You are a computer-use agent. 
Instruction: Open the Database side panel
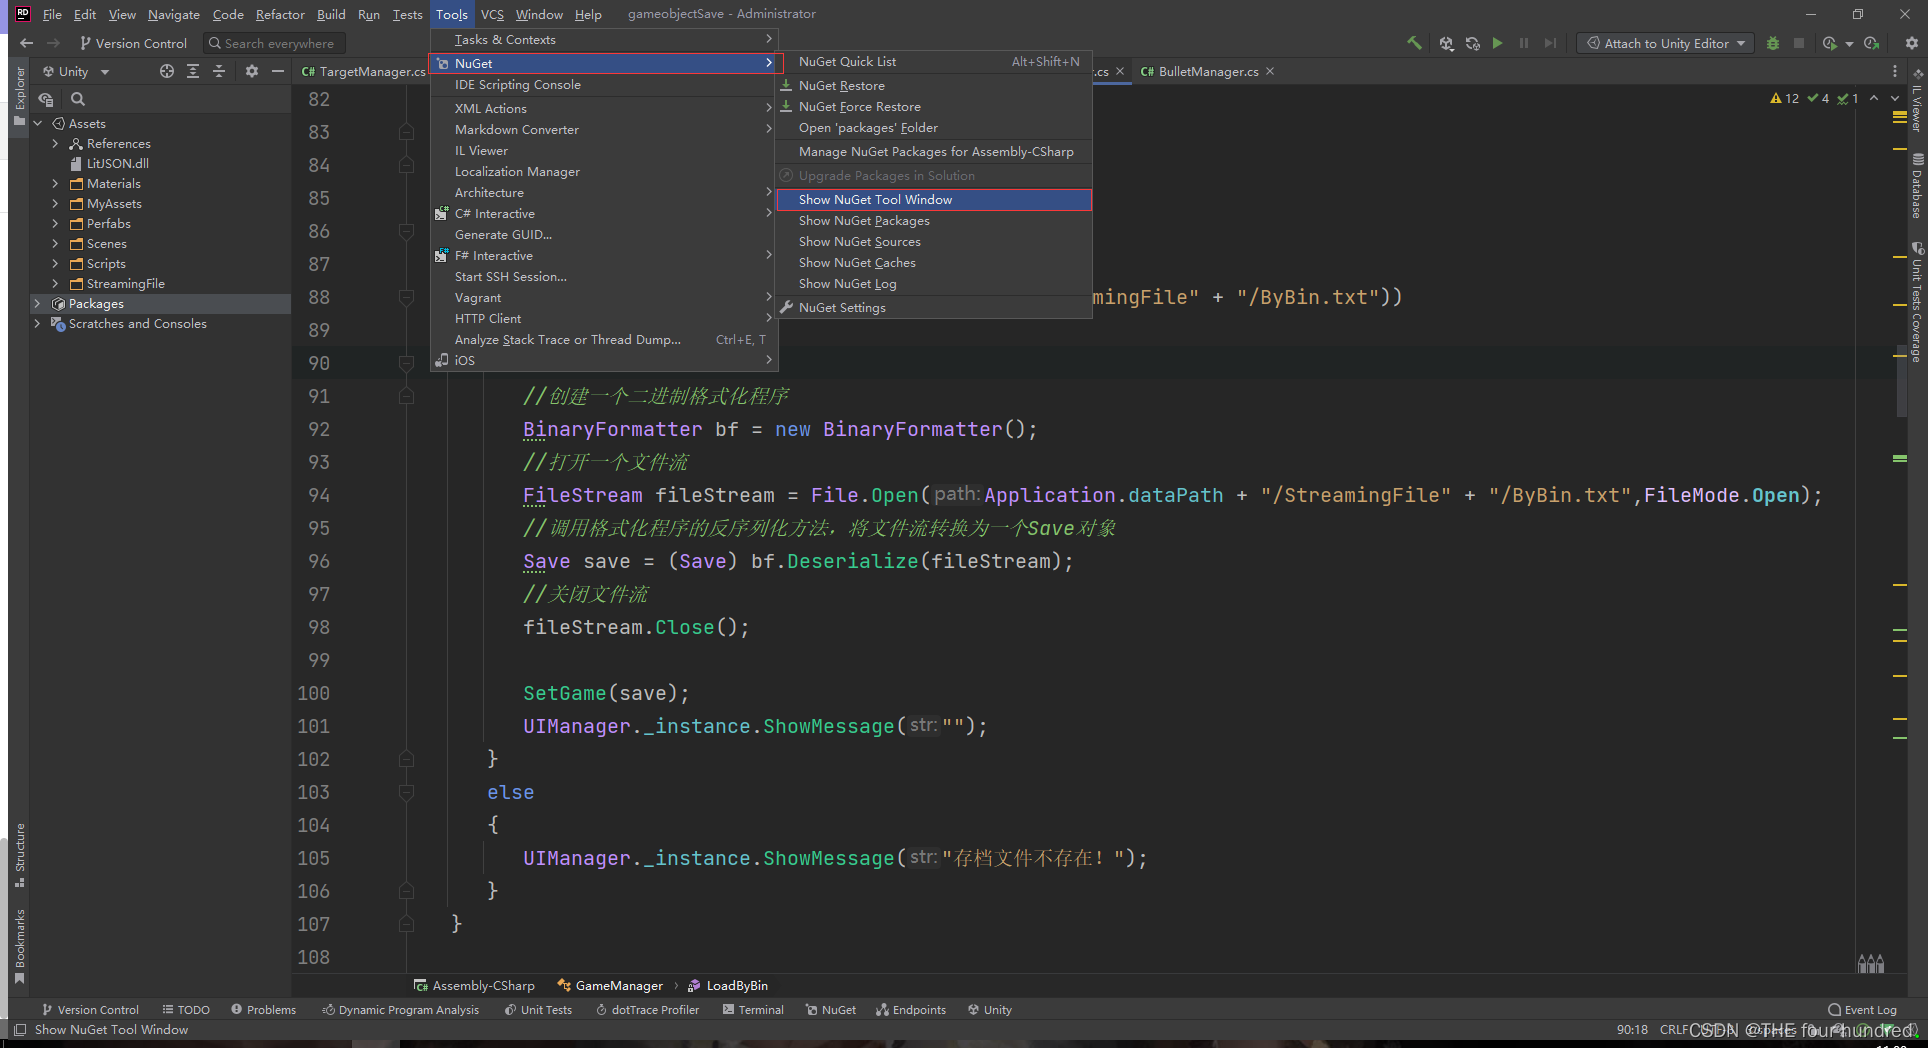click(1917, 185)
